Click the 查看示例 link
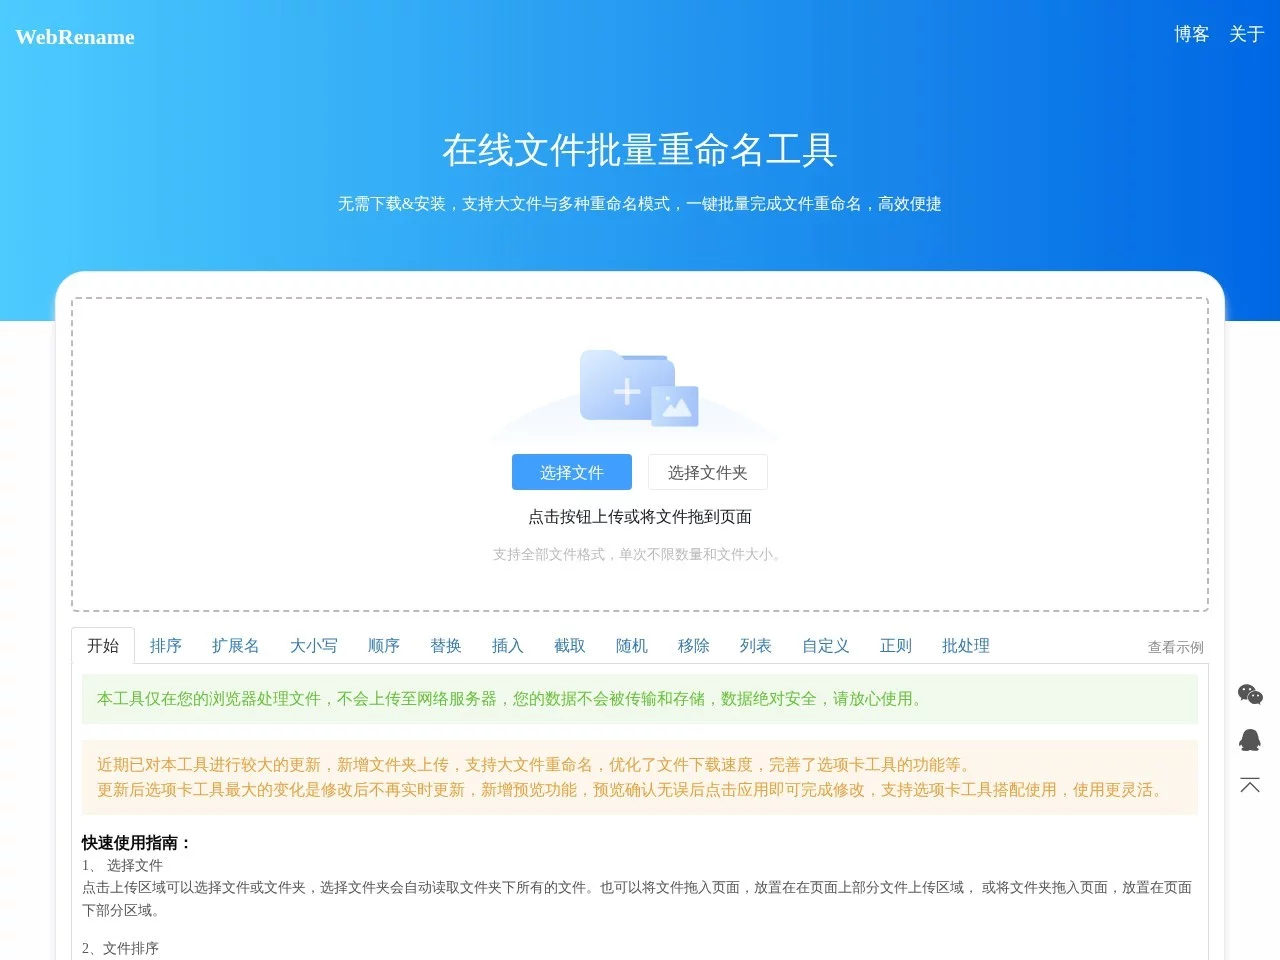The height and width of the screenshot is (960, 1280). pyautogui.click(x=1175, y=647)
